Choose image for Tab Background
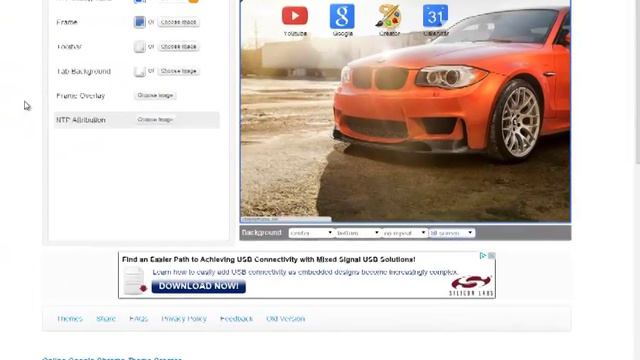 (179, 71)
